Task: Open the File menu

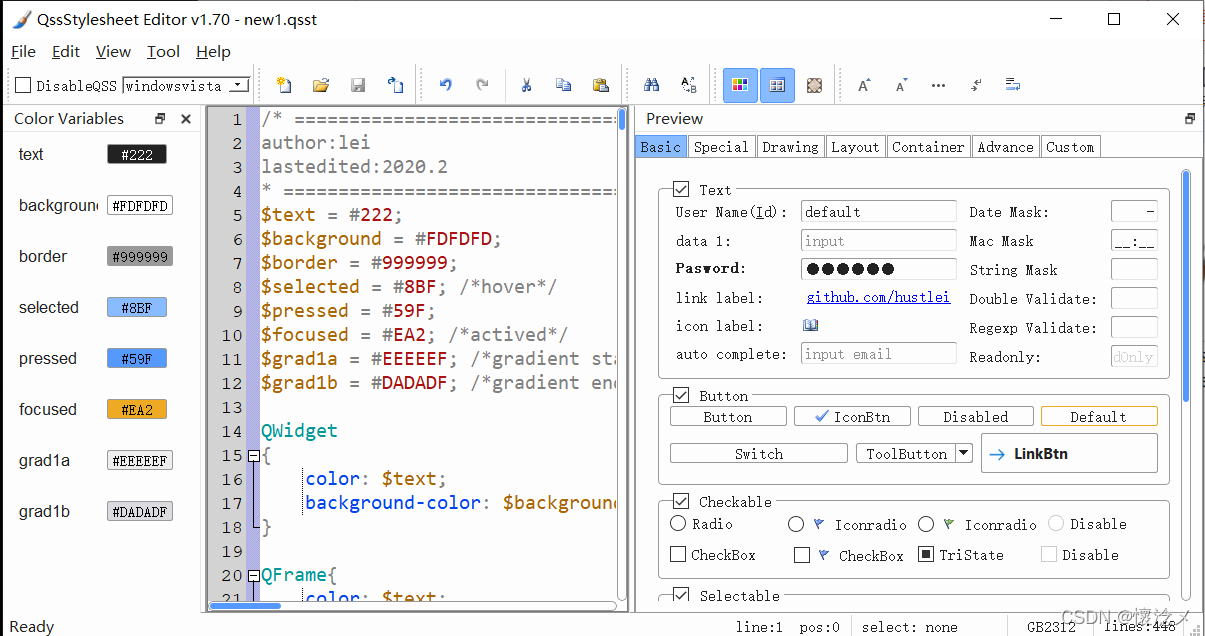Action: click(23, 51)
